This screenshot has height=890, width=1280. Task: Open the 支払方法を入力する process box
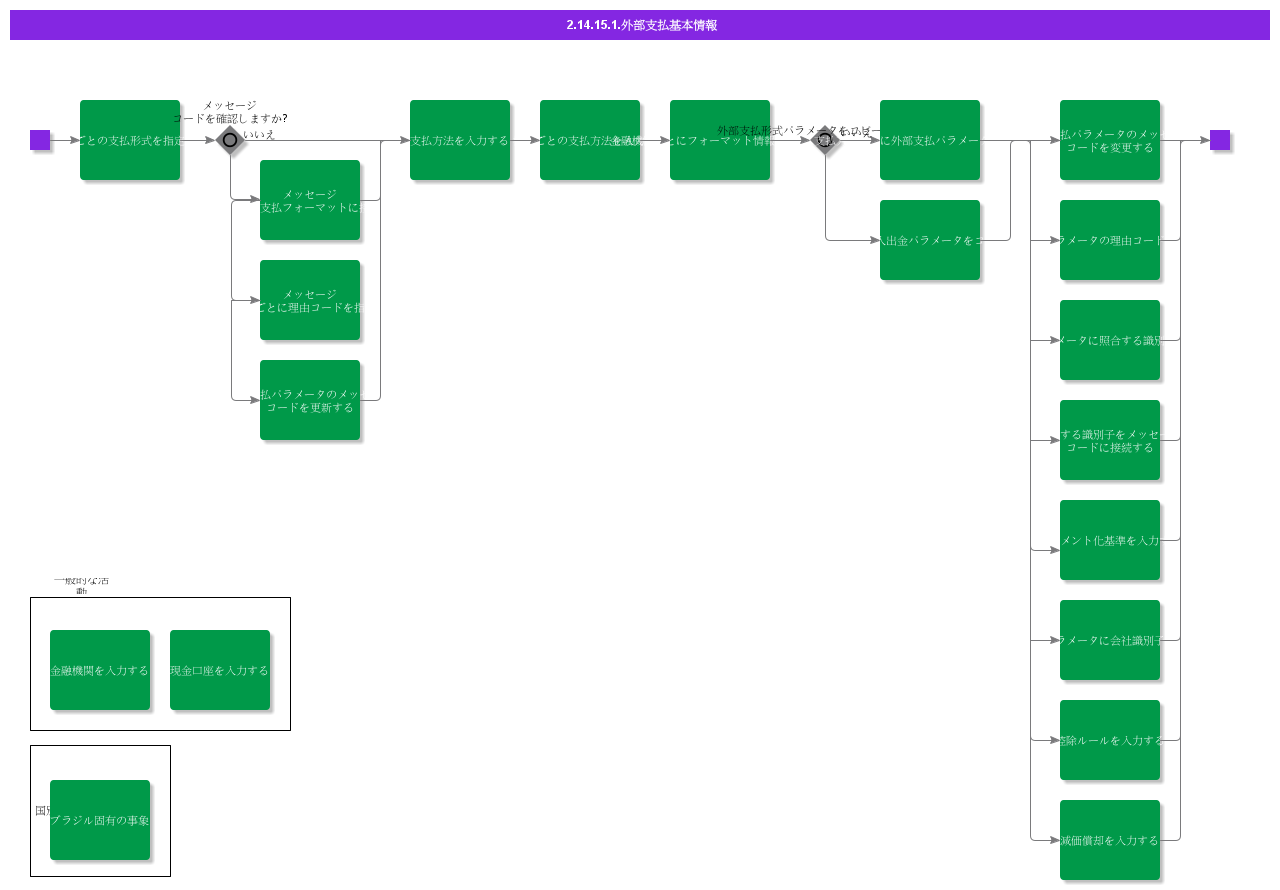click(460, 140)
